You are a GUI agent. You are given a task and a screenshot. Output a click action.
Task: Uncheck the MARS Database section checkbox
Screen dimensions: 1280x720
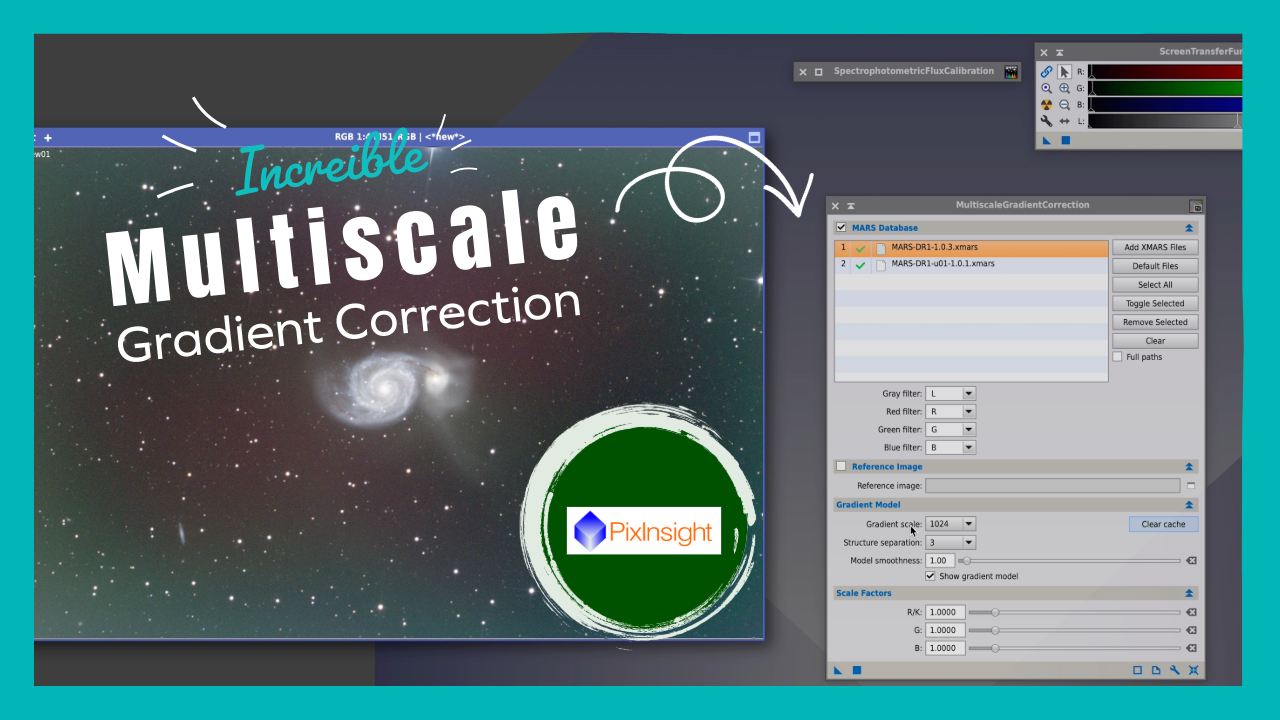coord(841,227)
